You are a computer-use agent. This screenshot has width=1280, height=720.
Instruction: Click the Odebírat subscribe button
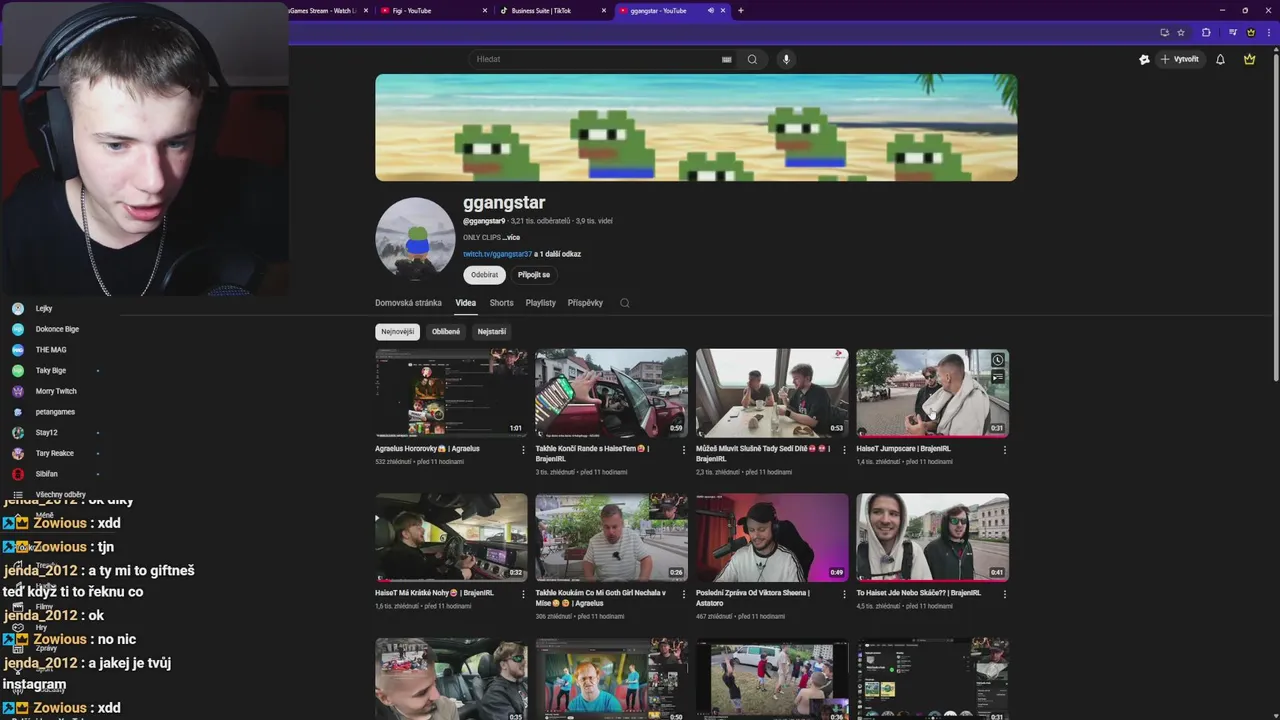(485, 274)
